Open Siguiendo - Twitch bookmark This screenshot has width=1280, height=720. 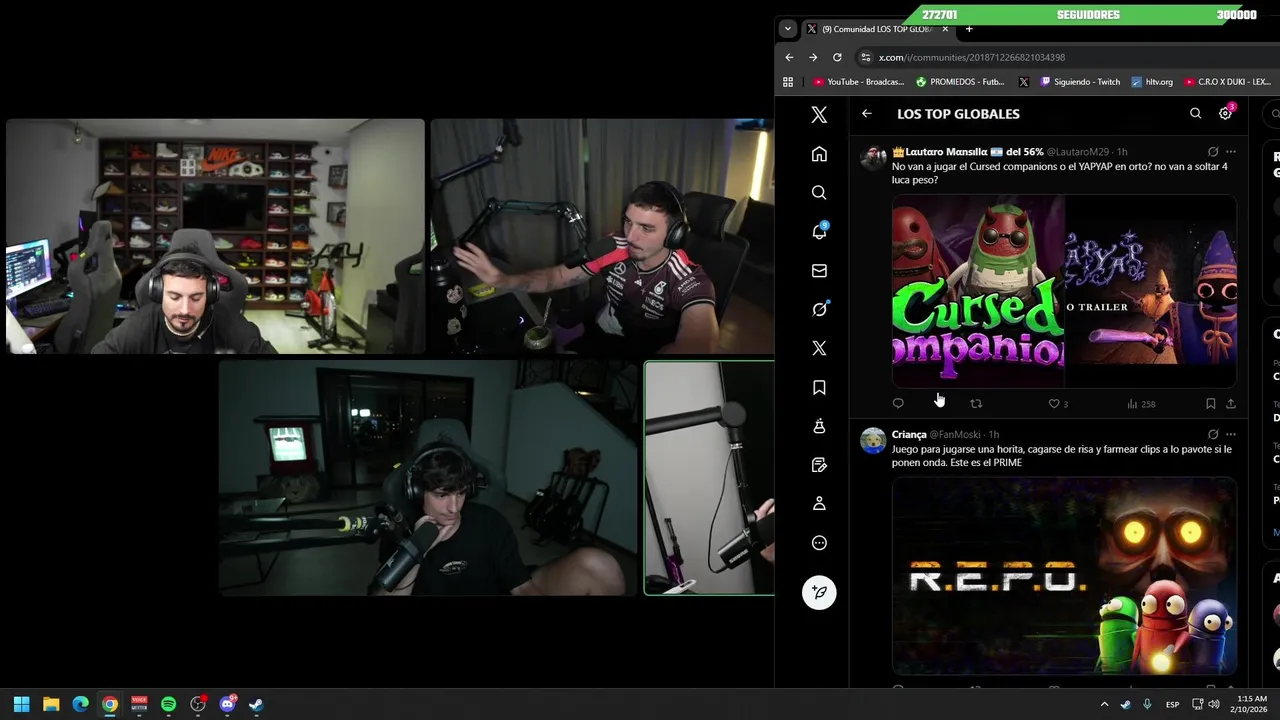[1081, 82]
